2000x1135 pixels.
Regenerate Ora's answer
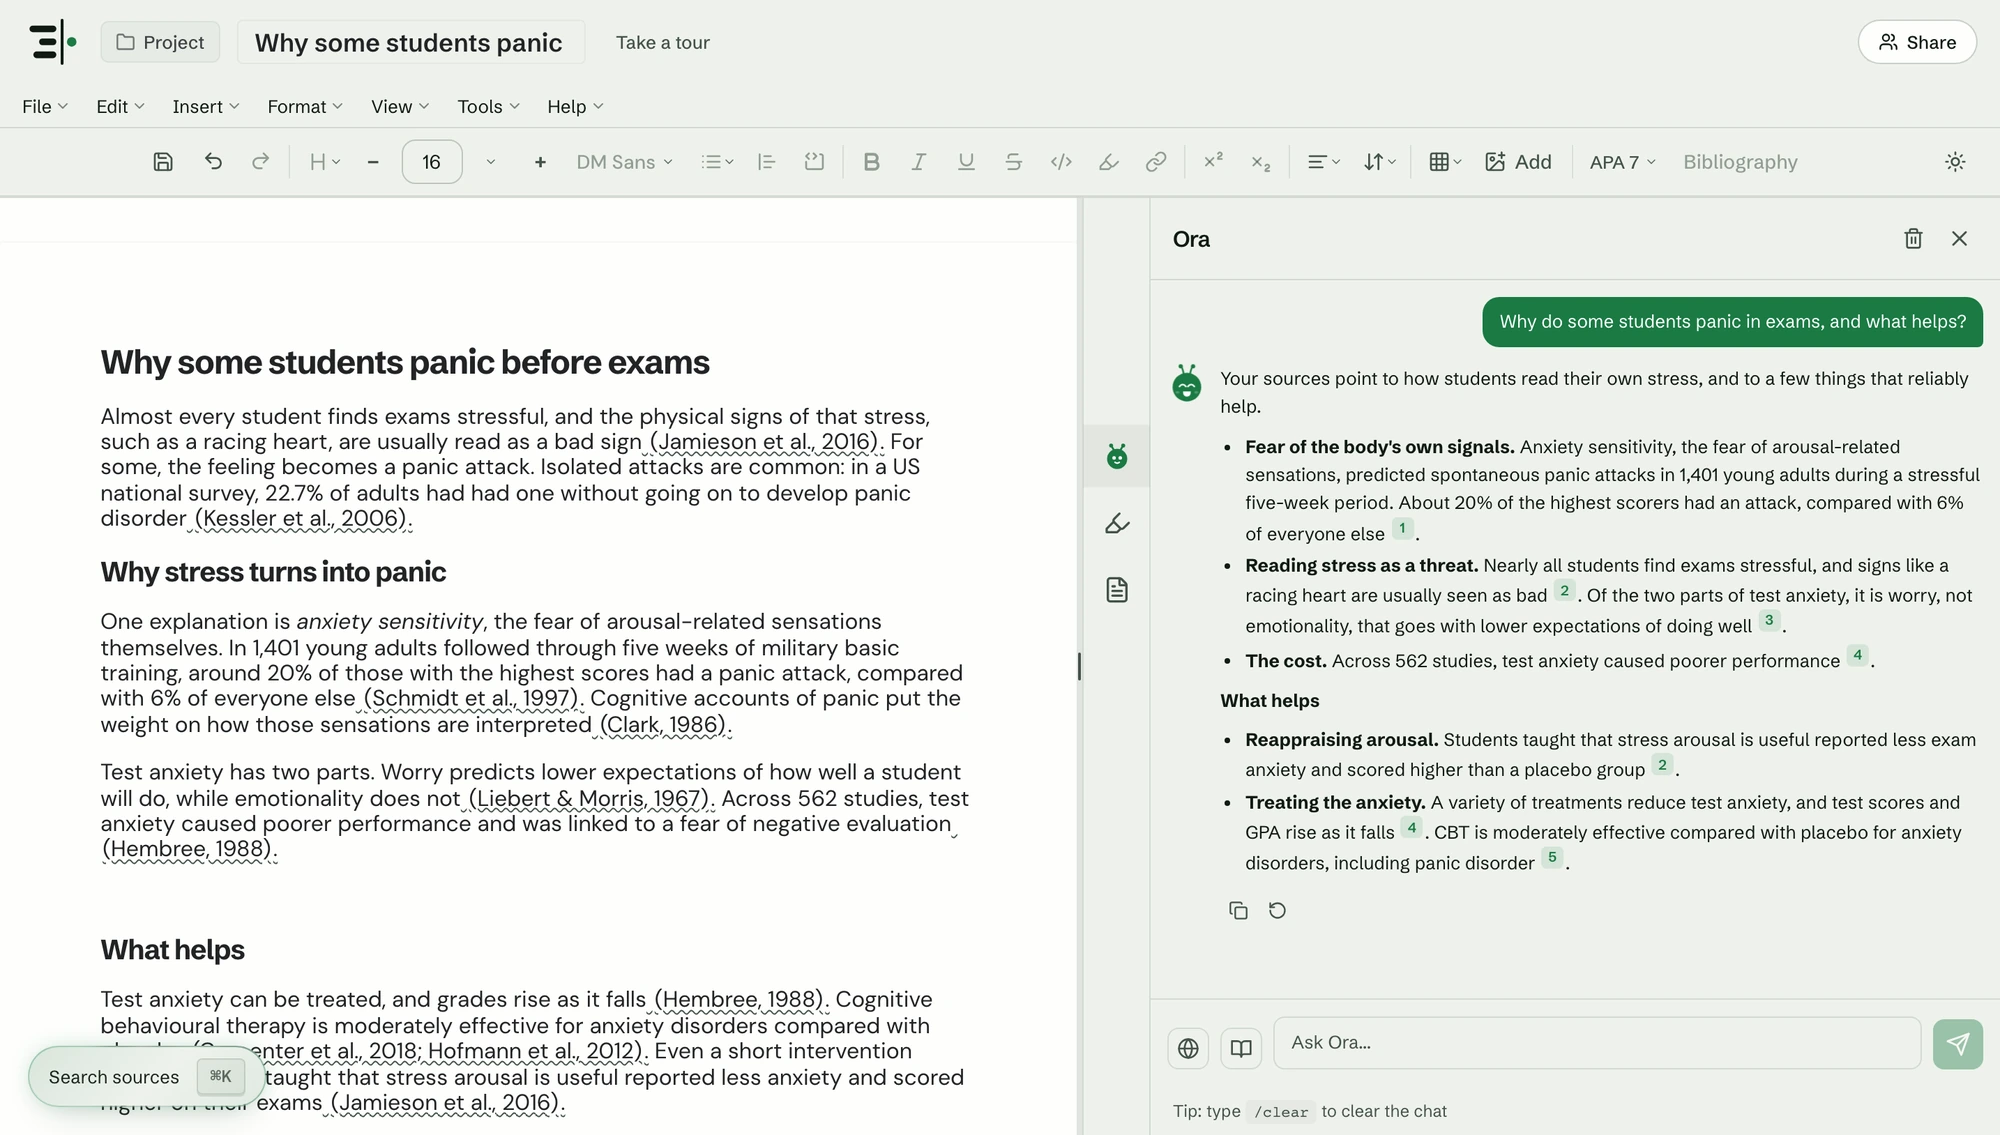pyautogui.click(x=1277, y=910)
